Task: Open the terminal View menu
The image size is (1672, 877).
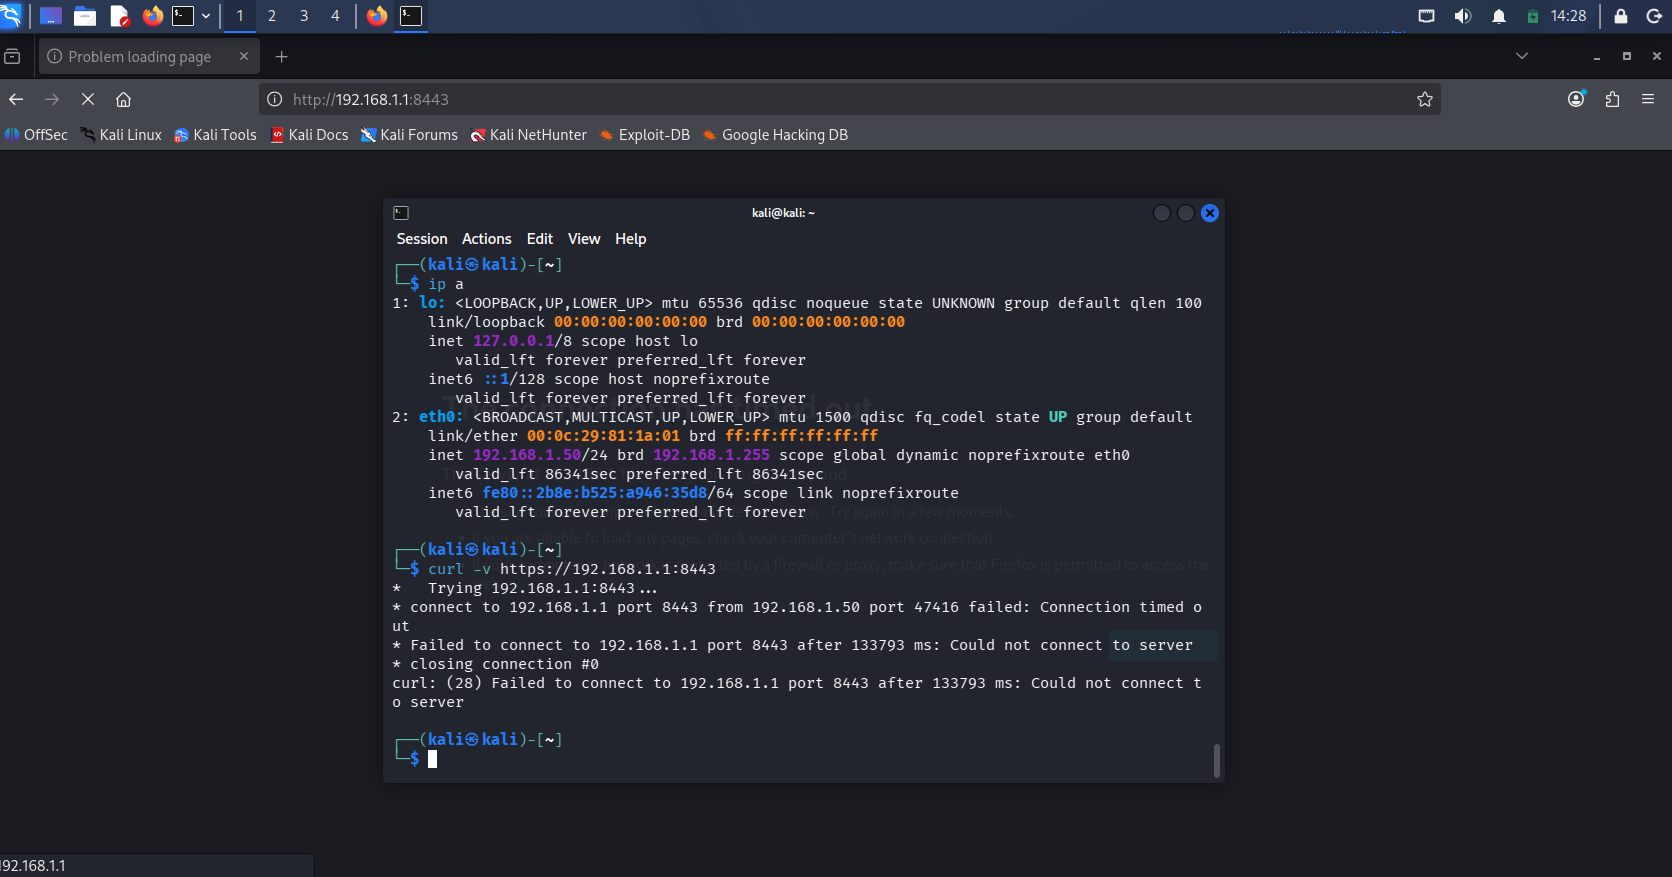Action: (x=584, y=239)
